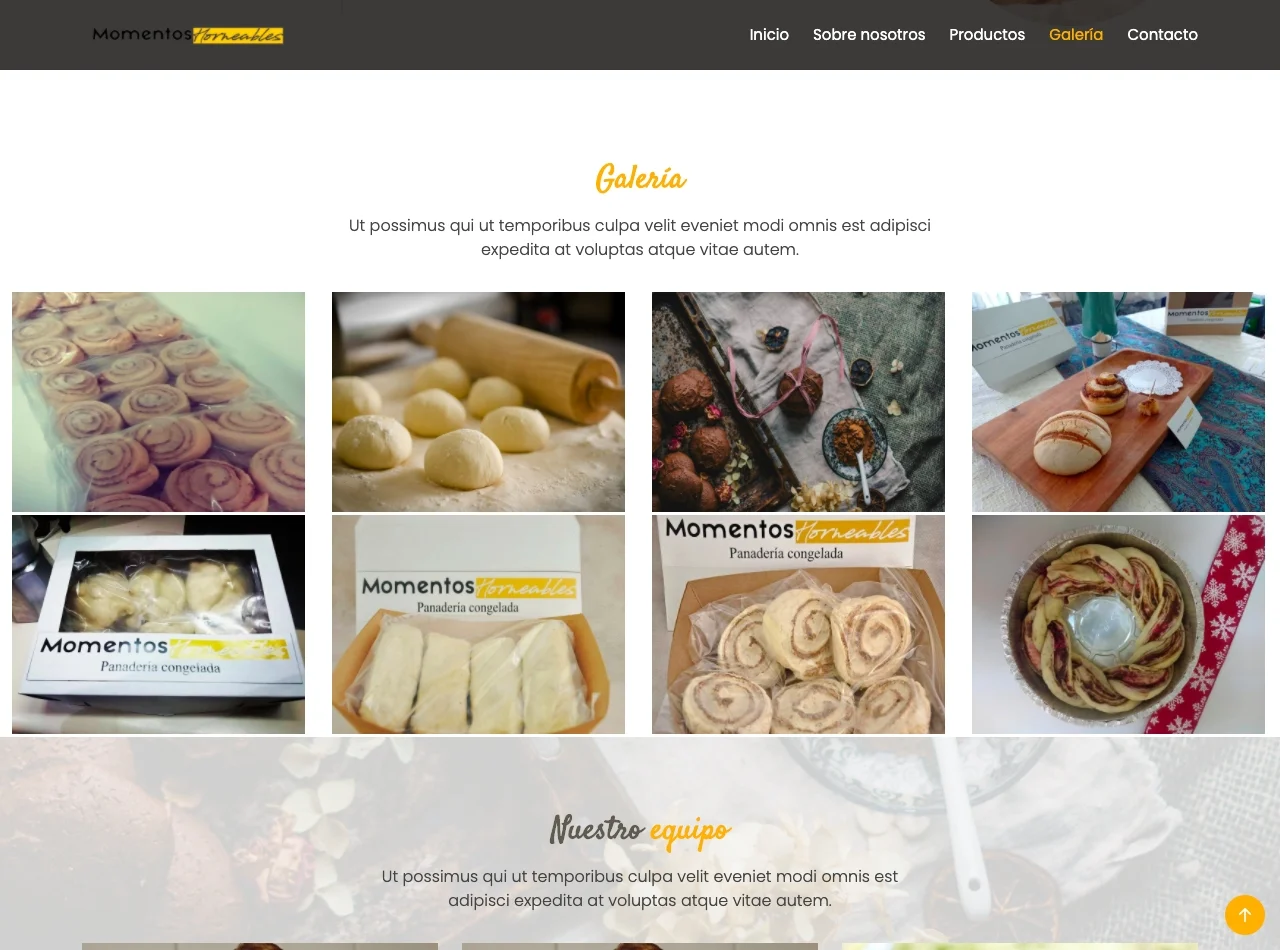Screen dimensions: 1280x950
Task: Click the Nuestro equipo heading
Action: coord(640,830)
